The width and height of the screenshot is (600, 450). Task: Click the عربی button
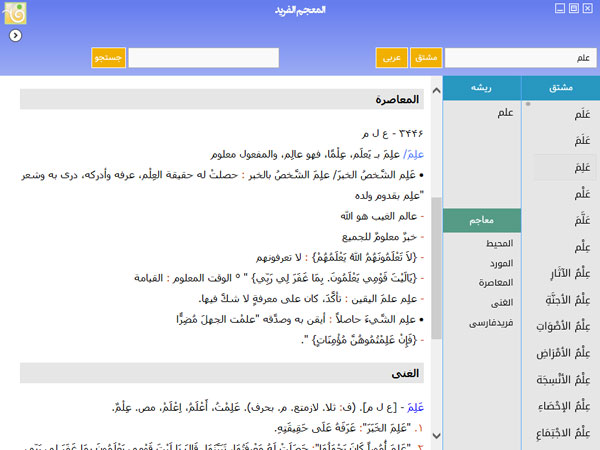[391, 58]
